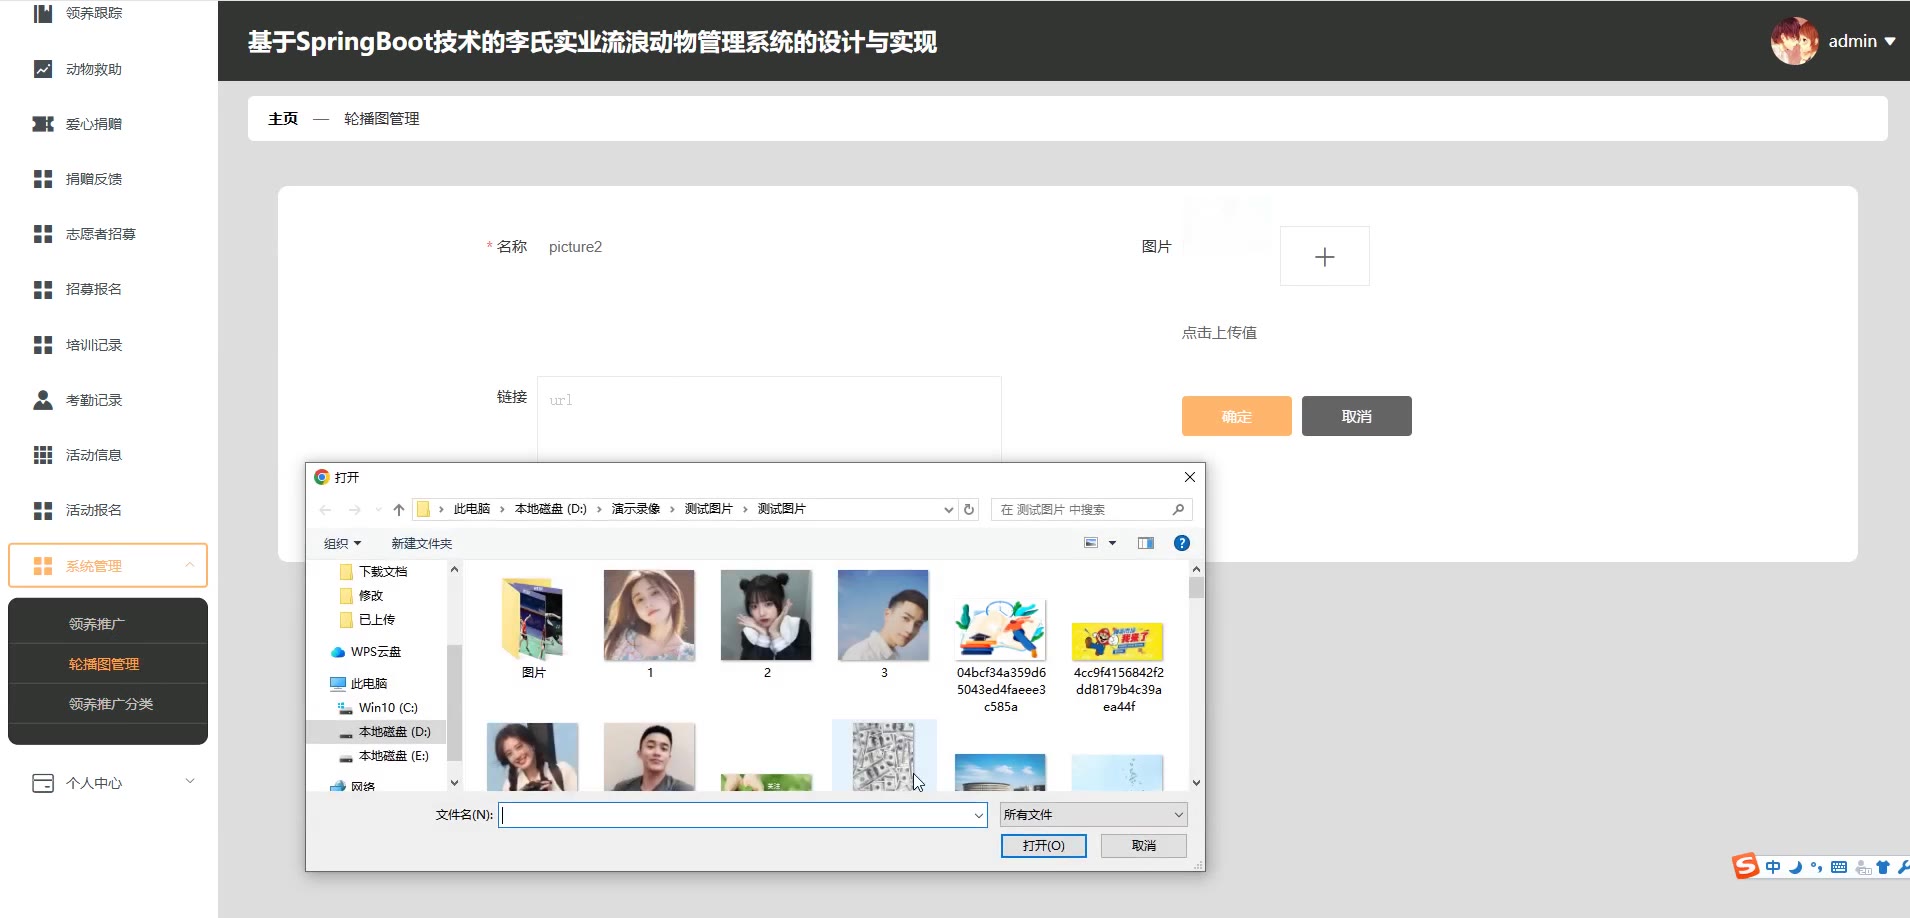This screenshot has height=918, width=1910.
Task: Refresh the file dialog folder view
Action: (968, 510)
